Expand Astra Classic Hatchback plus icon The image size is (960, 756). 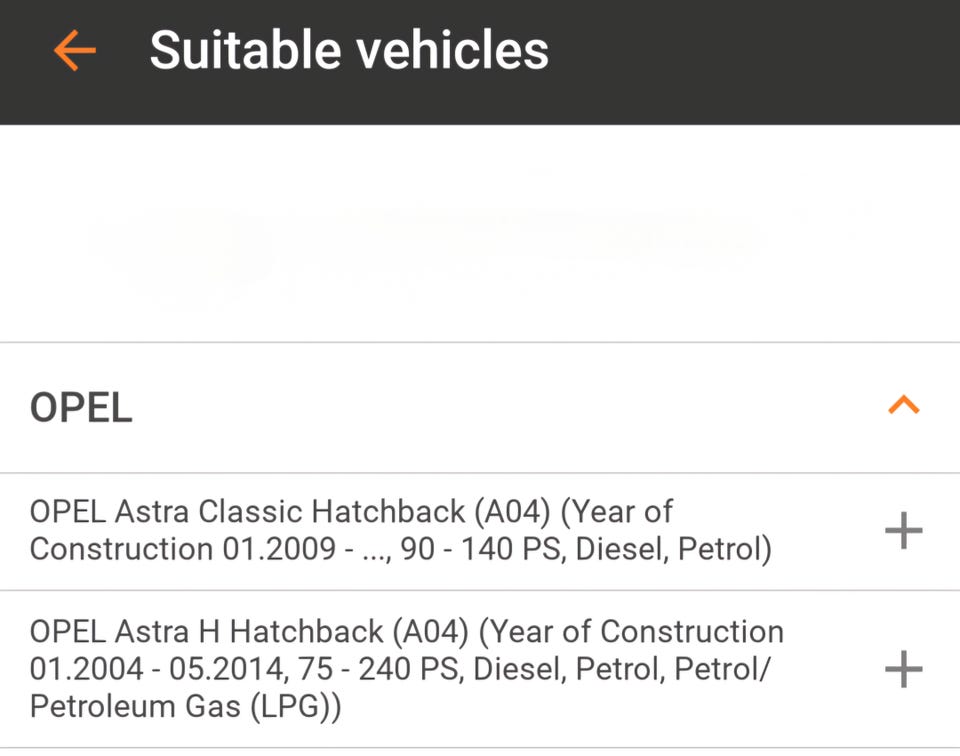(x=903, y=531)
